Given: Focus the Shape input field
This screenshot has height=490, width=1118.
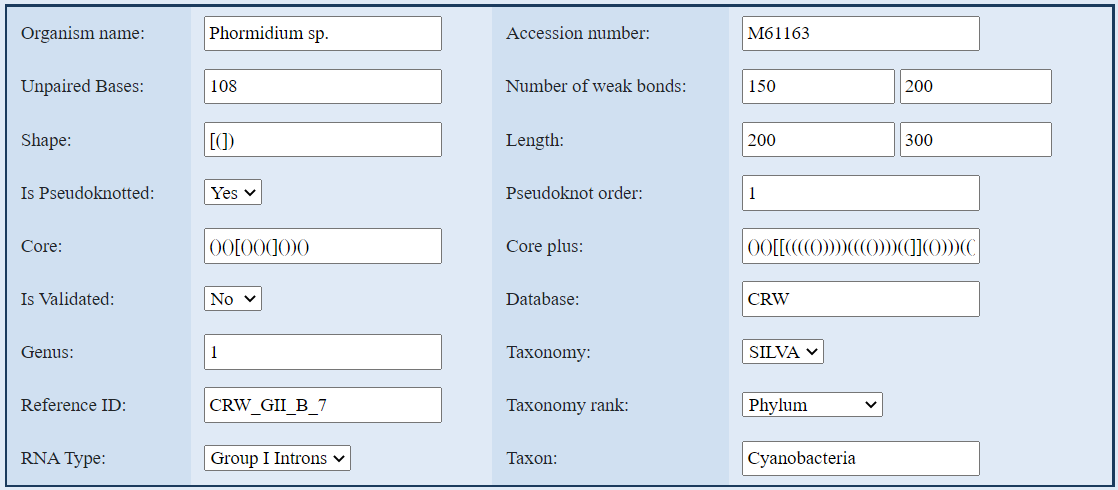Looking at the screenshot, I should [x=322, y=140].
